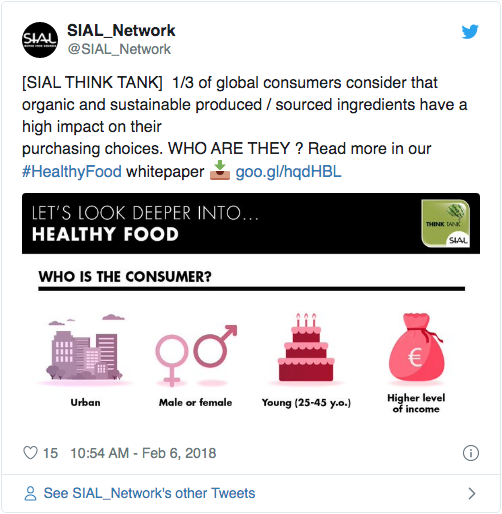Click the SIAL_Network display name
The image size is (502, 514).
click(121, 31)
